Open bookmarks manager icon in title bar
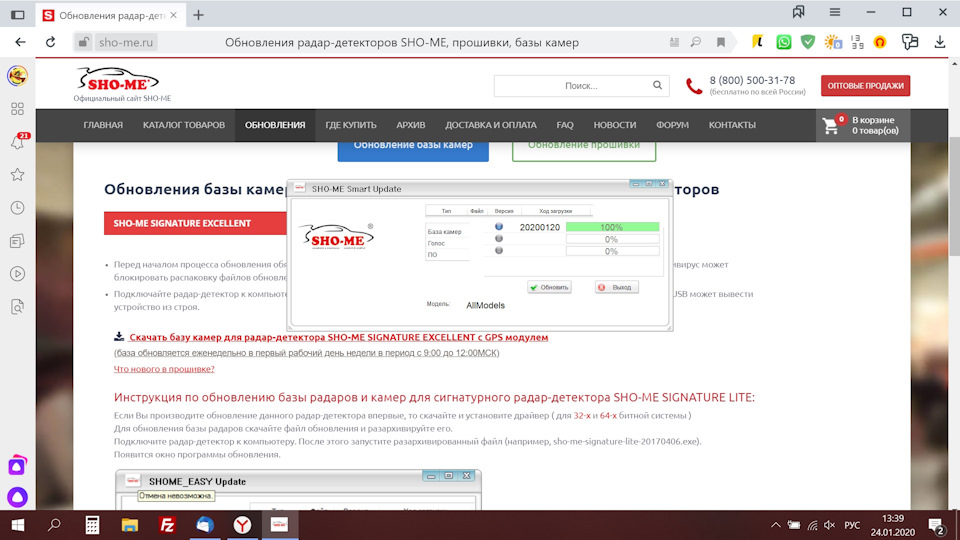This screenshot has height=540, width=960. tap(798, 12)
